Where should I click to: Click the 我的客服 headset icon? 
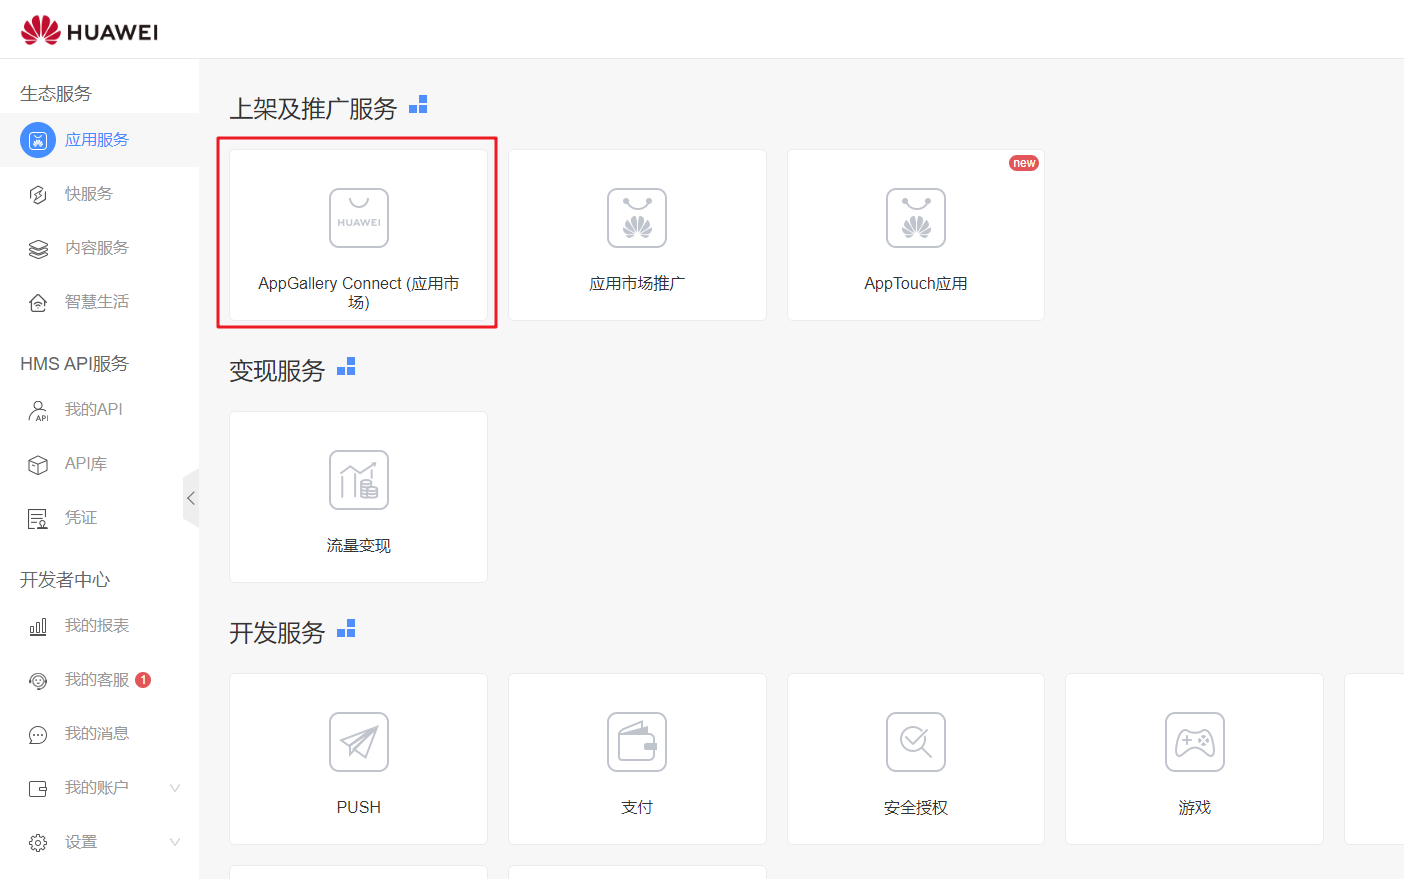pyautogui.click(x=38, y=680)
